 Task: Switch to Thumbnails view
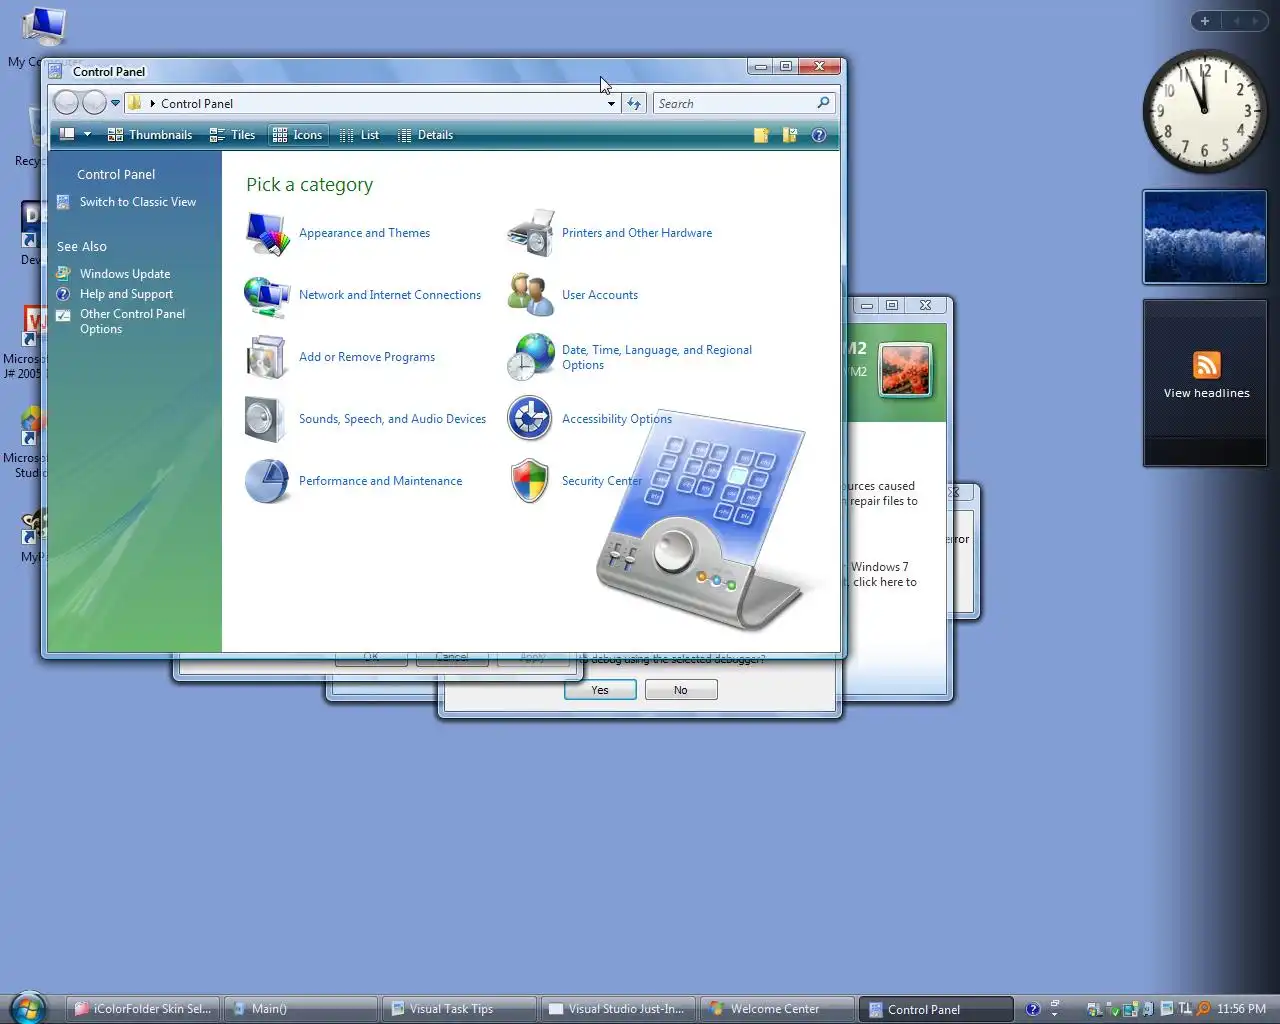(x=150, y=135)
